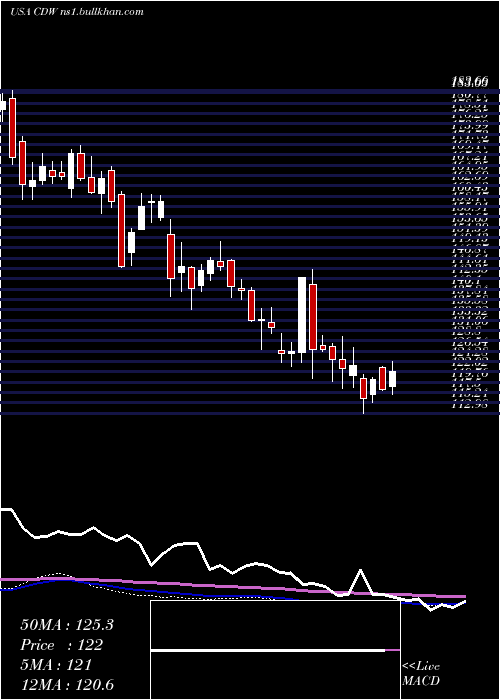500x700 pixels.
Task: Click the tallest white candlestick in the chart
Action: [x=302, y=315]
